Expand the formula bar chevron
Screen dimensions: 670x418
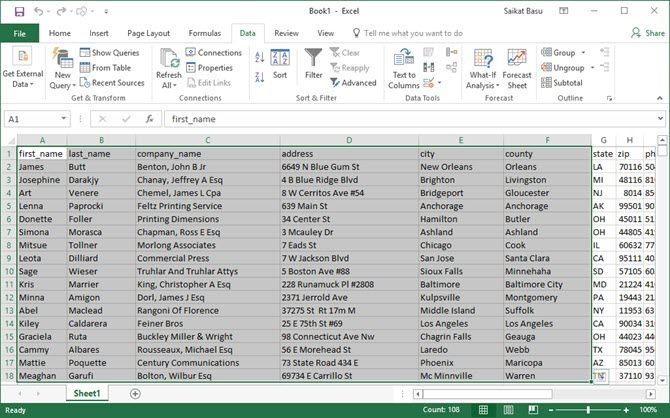[660, 119]
